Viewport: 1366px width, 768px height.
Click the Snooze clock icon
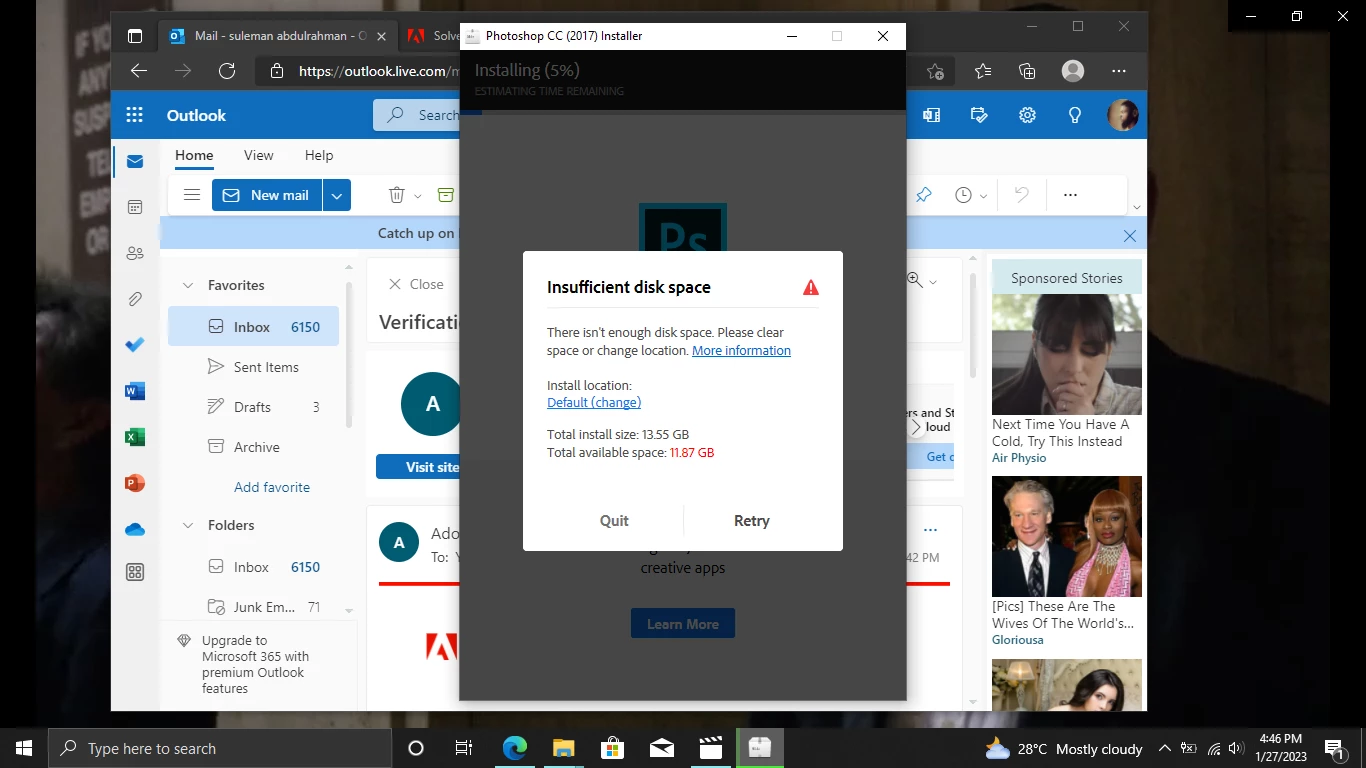(964, 195)
